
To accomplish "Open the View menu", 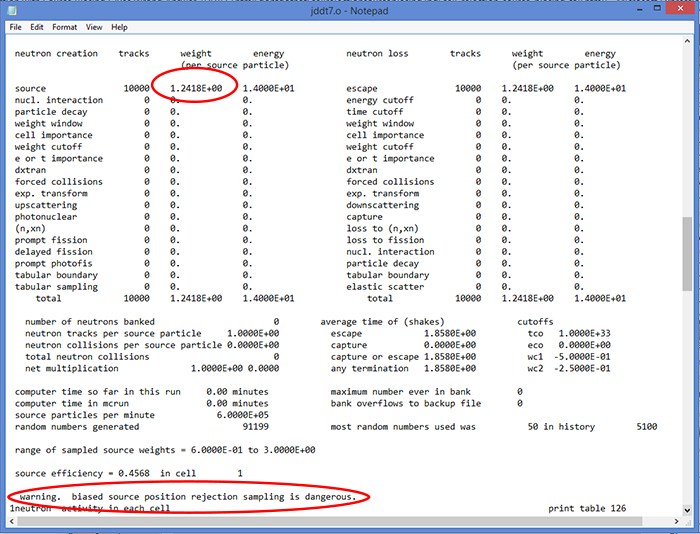I will click(94, 27).
